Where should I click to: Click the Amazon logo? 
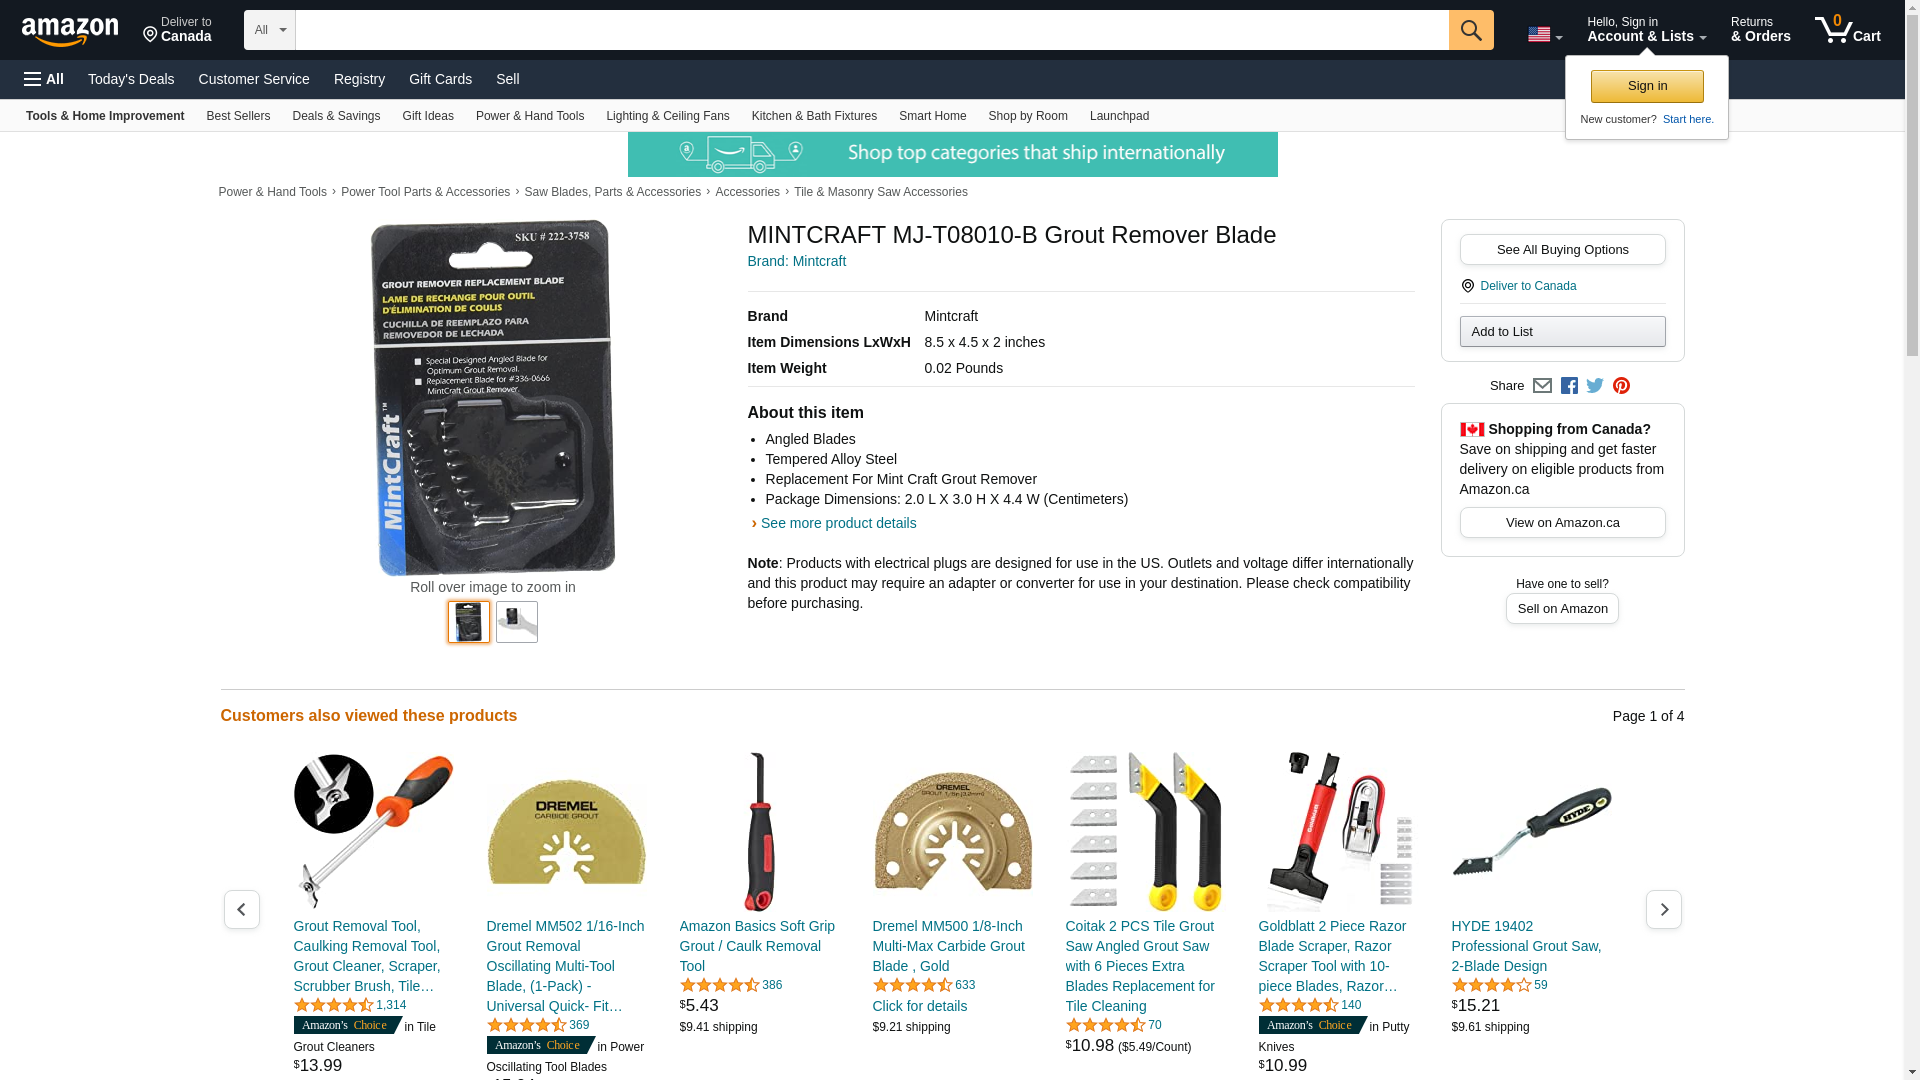[x=70, y=31]
